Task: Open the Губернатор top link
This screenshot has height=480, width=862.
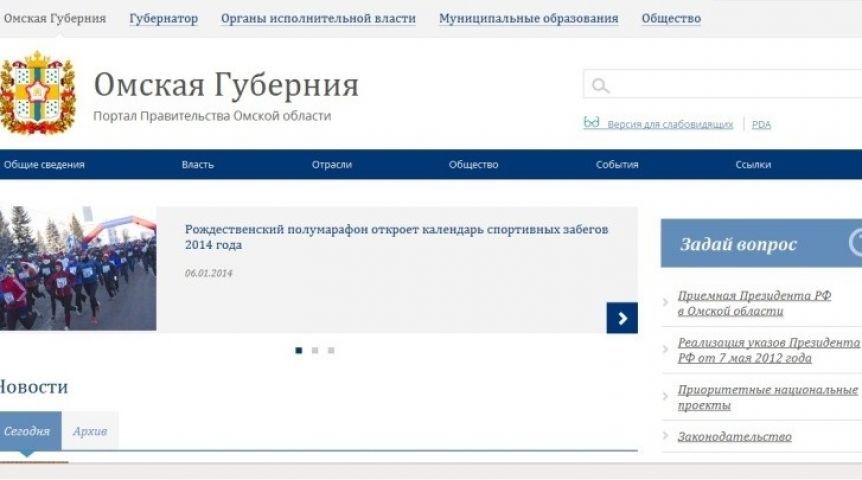Action: [x=163, y=19]
